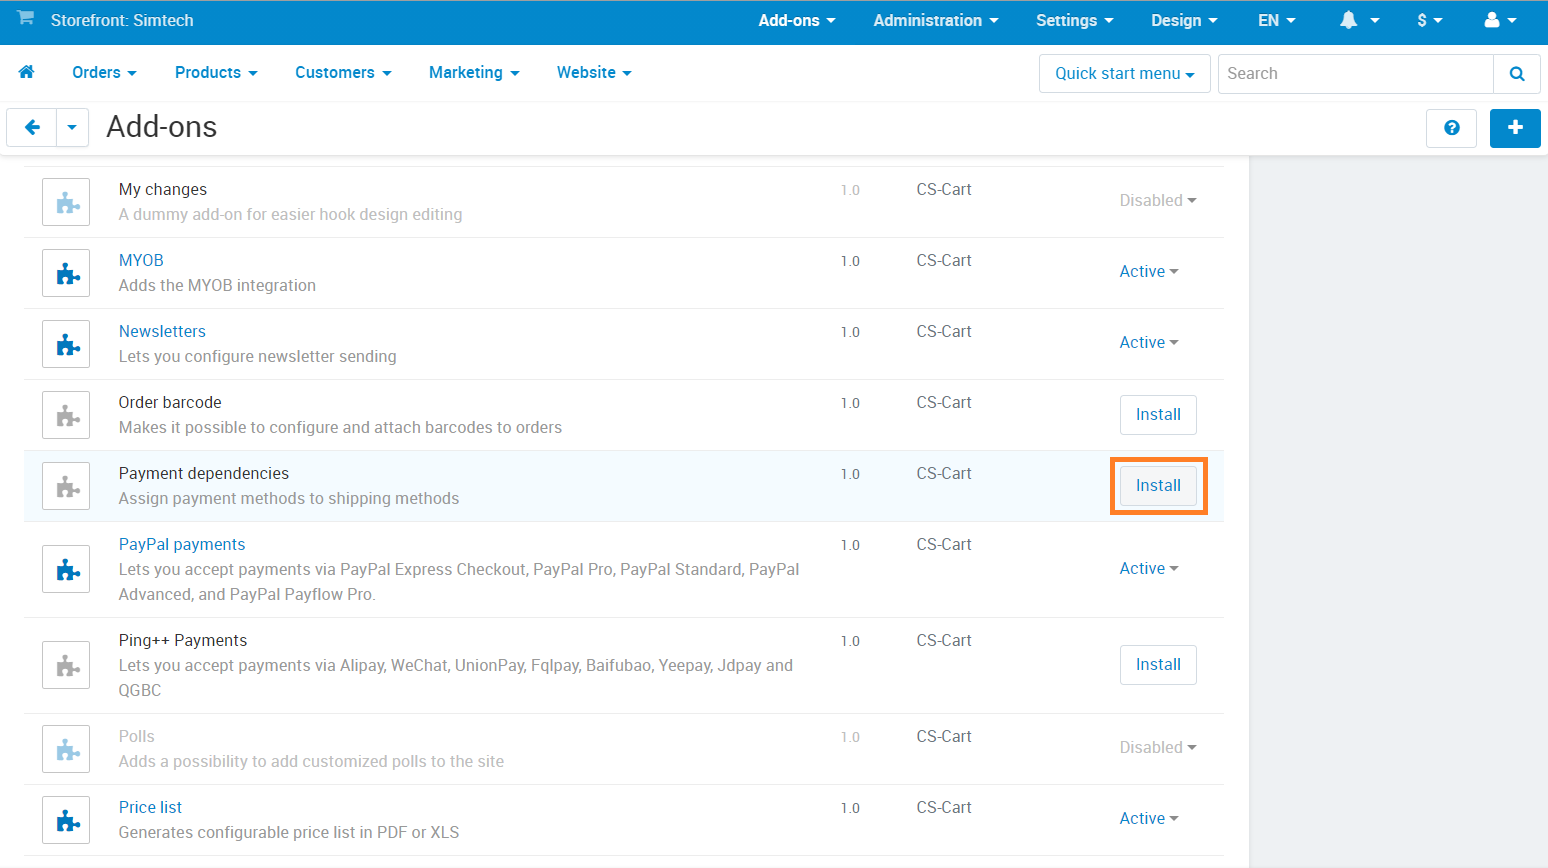Open the Active status dropdown for Newsletters

coord(1149,343)
